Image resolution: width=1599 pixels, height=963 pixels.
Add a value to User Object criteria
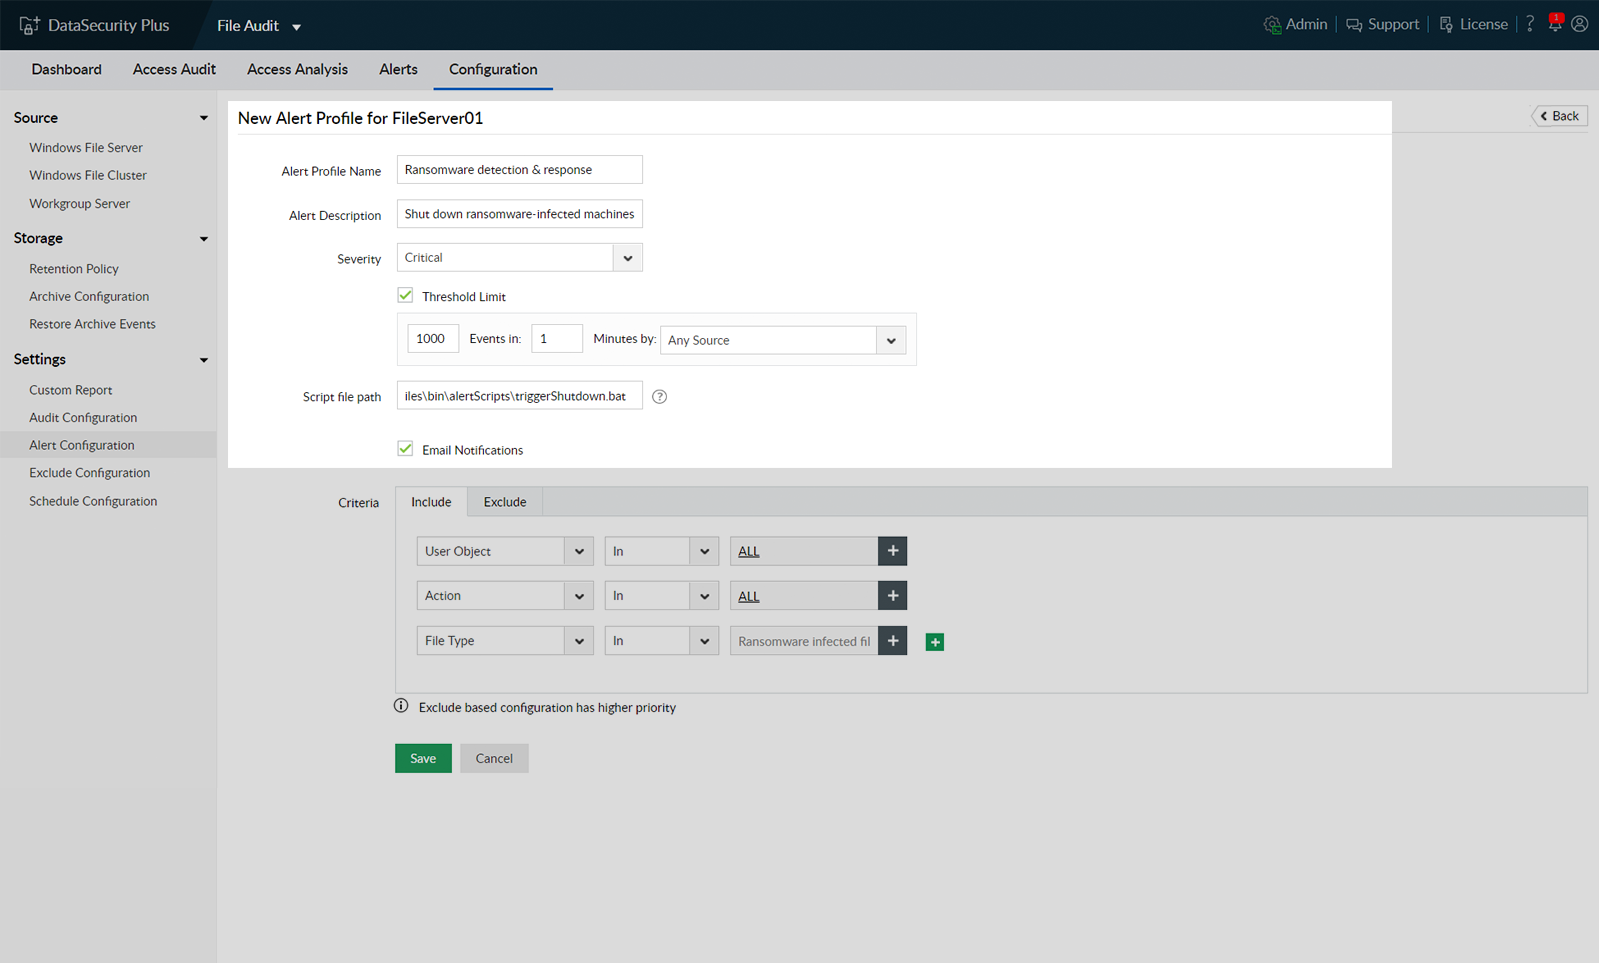[893, 551]
